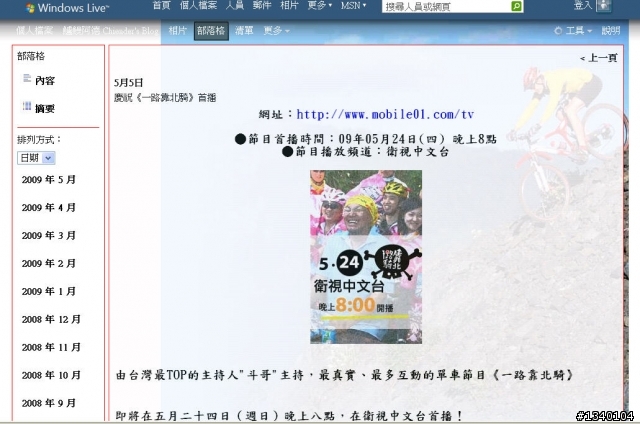This screenshot has width=640, height=424.
Task: Open the 2008 年 11 月 archive
Action: [x=51, y=347]
